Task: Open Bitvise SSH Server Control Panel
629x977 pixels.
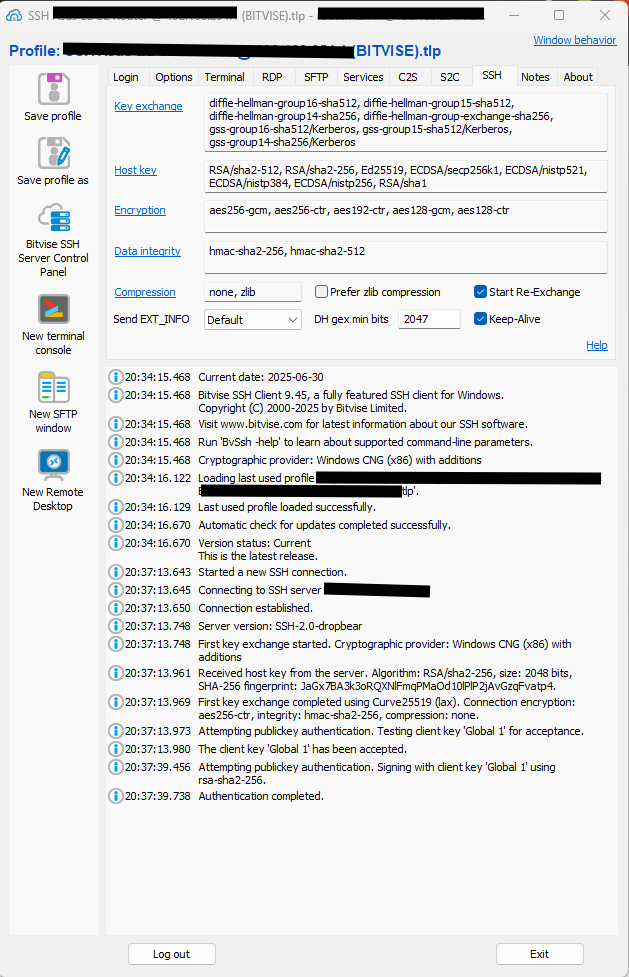Action: point(53,217)
